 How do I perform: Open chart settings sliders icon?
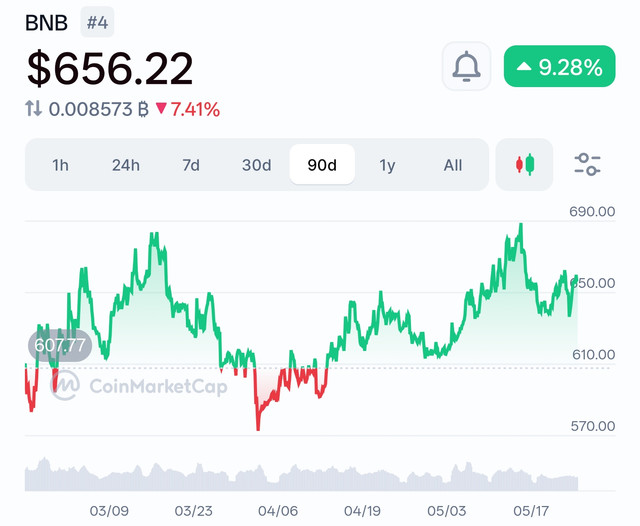click(x=587, y=164)
